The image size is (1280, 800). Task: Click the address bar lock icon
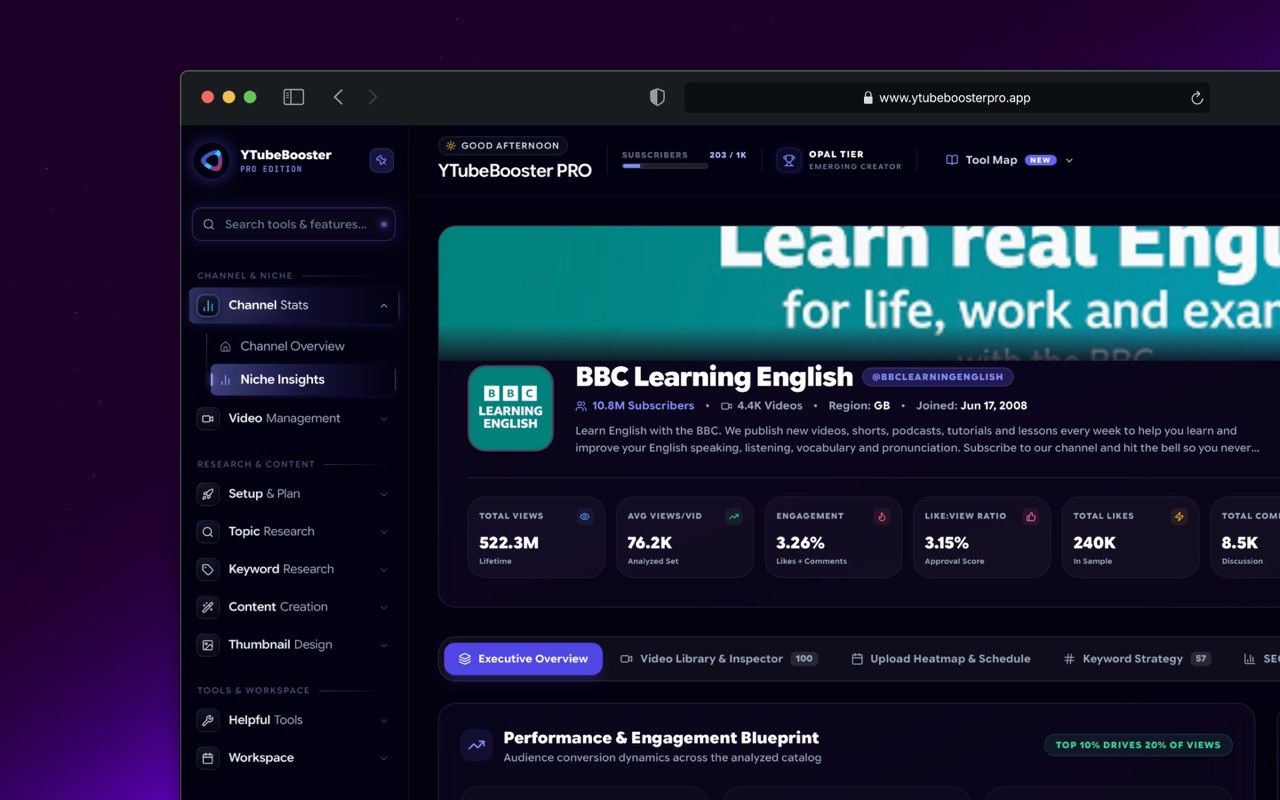click(x=868, y=98)
